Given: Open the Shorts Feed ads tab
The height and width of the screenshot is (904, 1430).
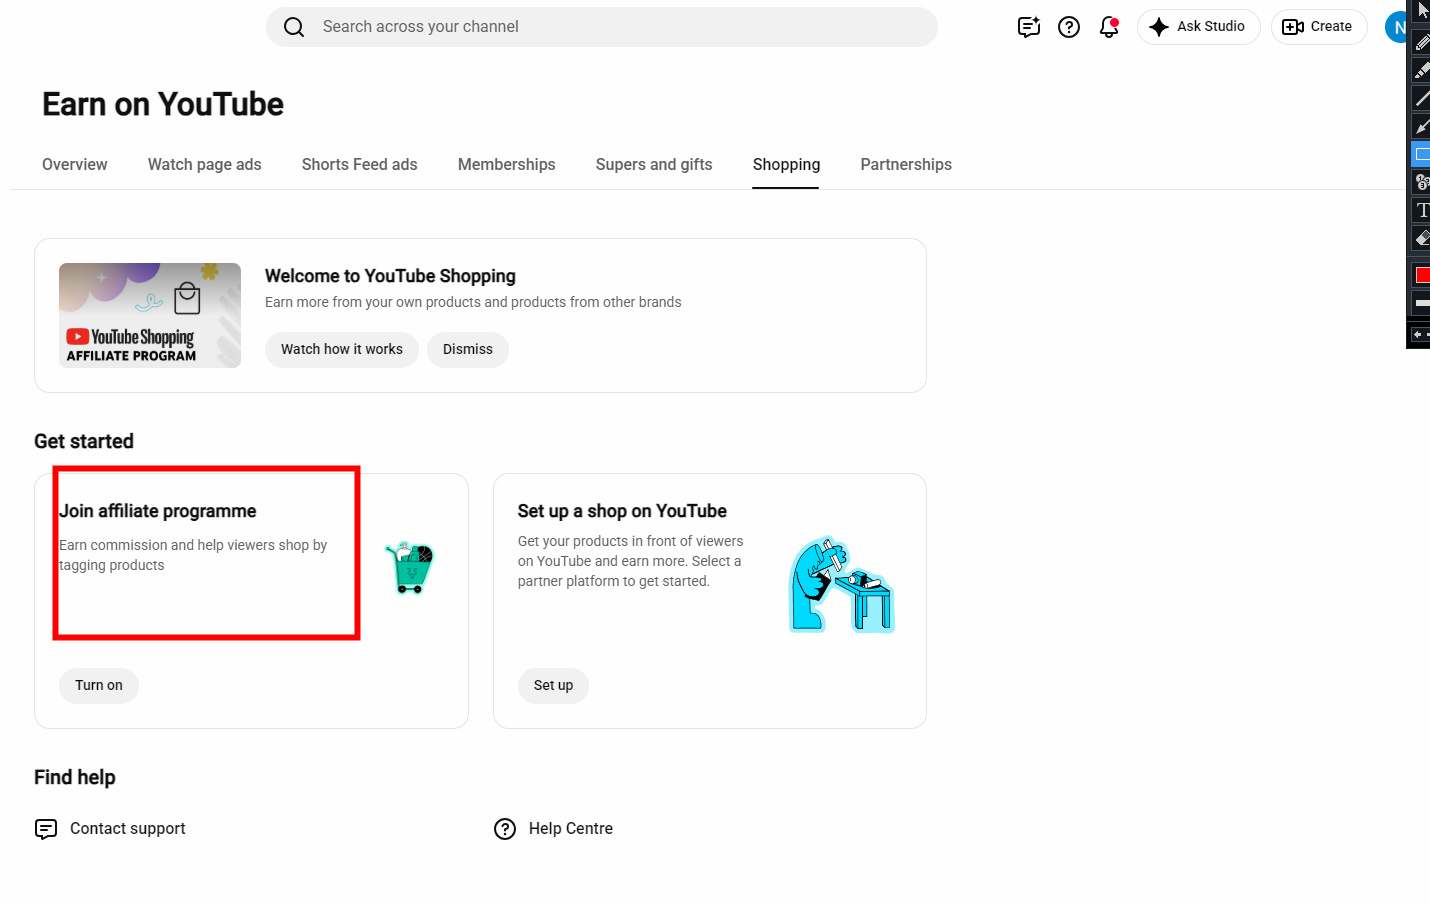Looking at the screenshot, I should point(360,165).
